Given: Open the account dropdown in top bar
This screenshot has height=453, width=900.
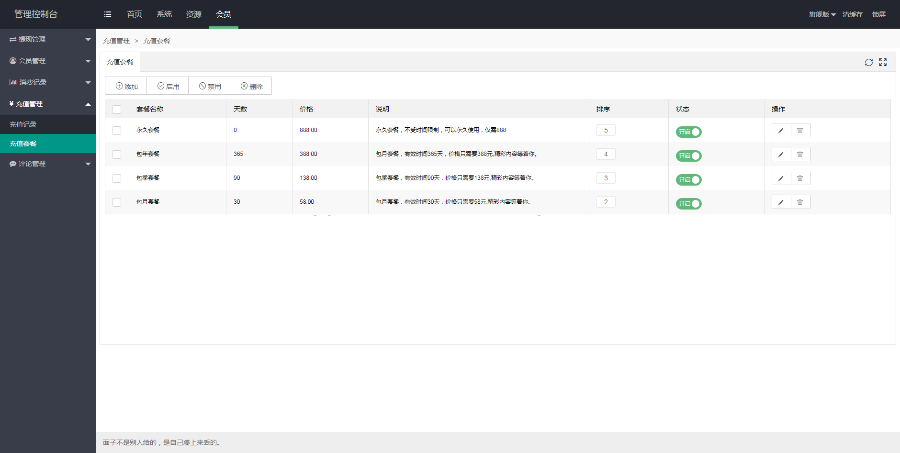Looking at the screenshot, I should click(822, 14).
